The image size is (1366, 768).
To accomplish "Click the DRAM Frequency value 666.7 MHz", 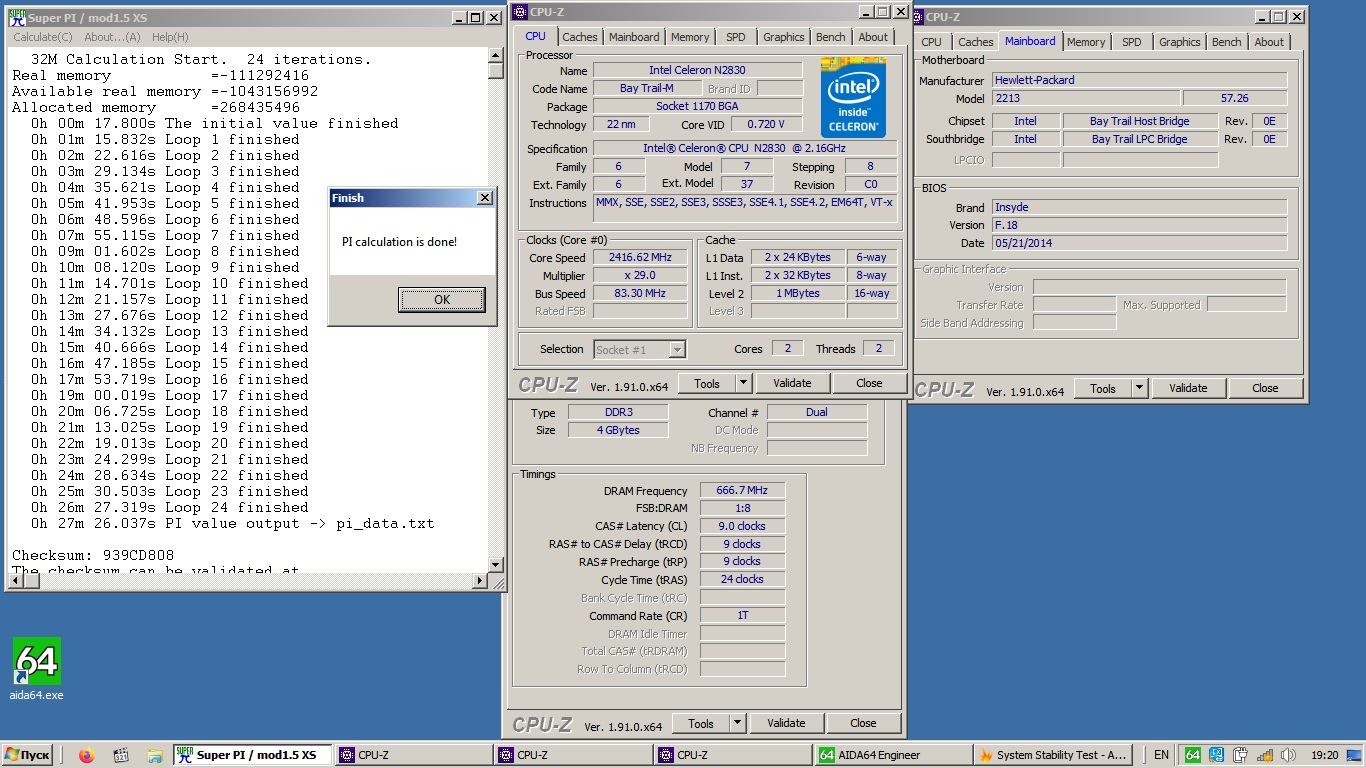I will click(x=742, y=491).
